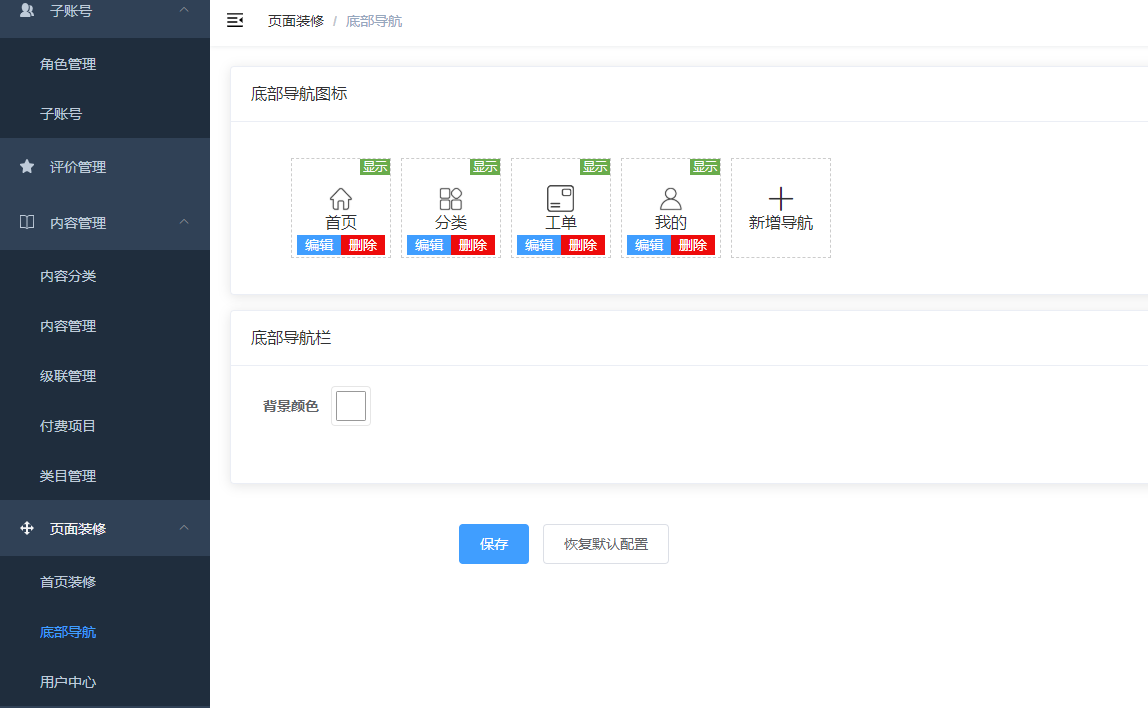Click the home icon on 首页 nav item

(x=340, y=196)
